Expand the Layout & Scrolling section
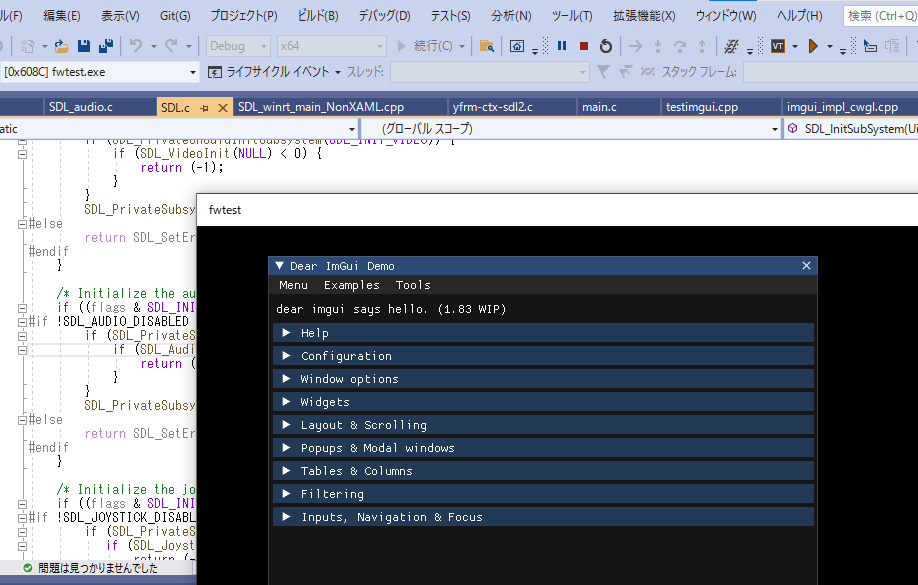Viewport: 918px width, 585px height. pyautogui.click(x=543, y=425)
